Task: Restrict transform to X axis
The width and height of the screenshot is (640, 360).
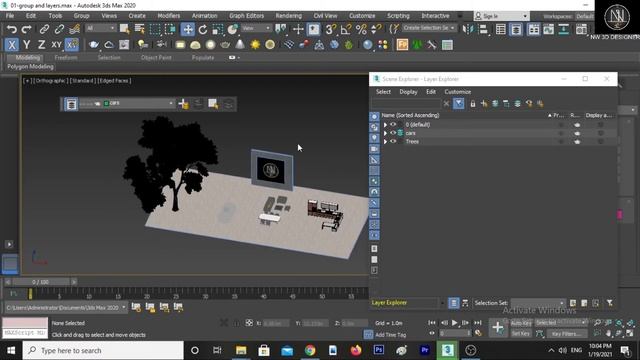Action: pyautogui.click(x=12, y=45)
